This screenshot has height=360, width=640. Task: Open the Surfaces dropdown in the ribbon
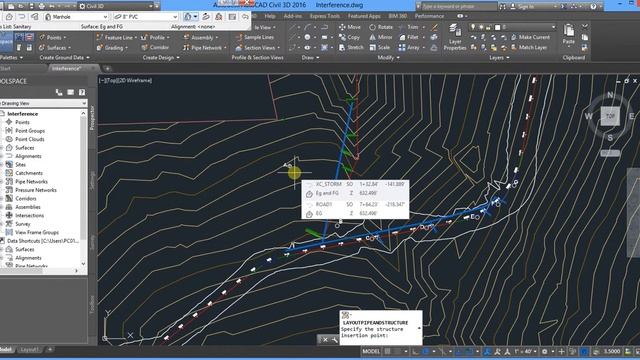coord(55,48)
